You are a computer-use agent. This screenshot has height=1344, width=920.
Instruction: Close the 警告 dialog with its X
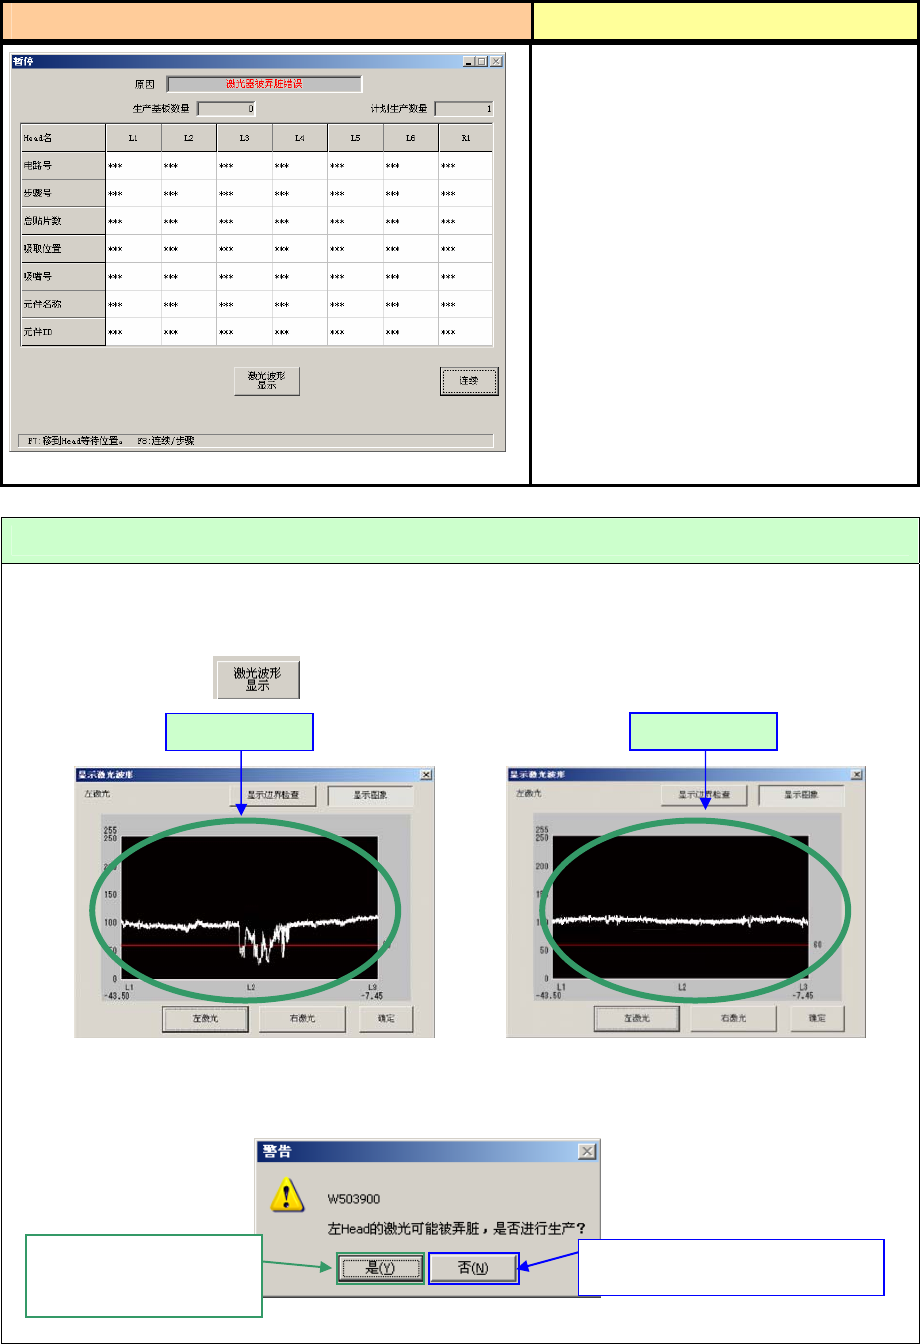pyautogui.click(x=586, y=1152)
